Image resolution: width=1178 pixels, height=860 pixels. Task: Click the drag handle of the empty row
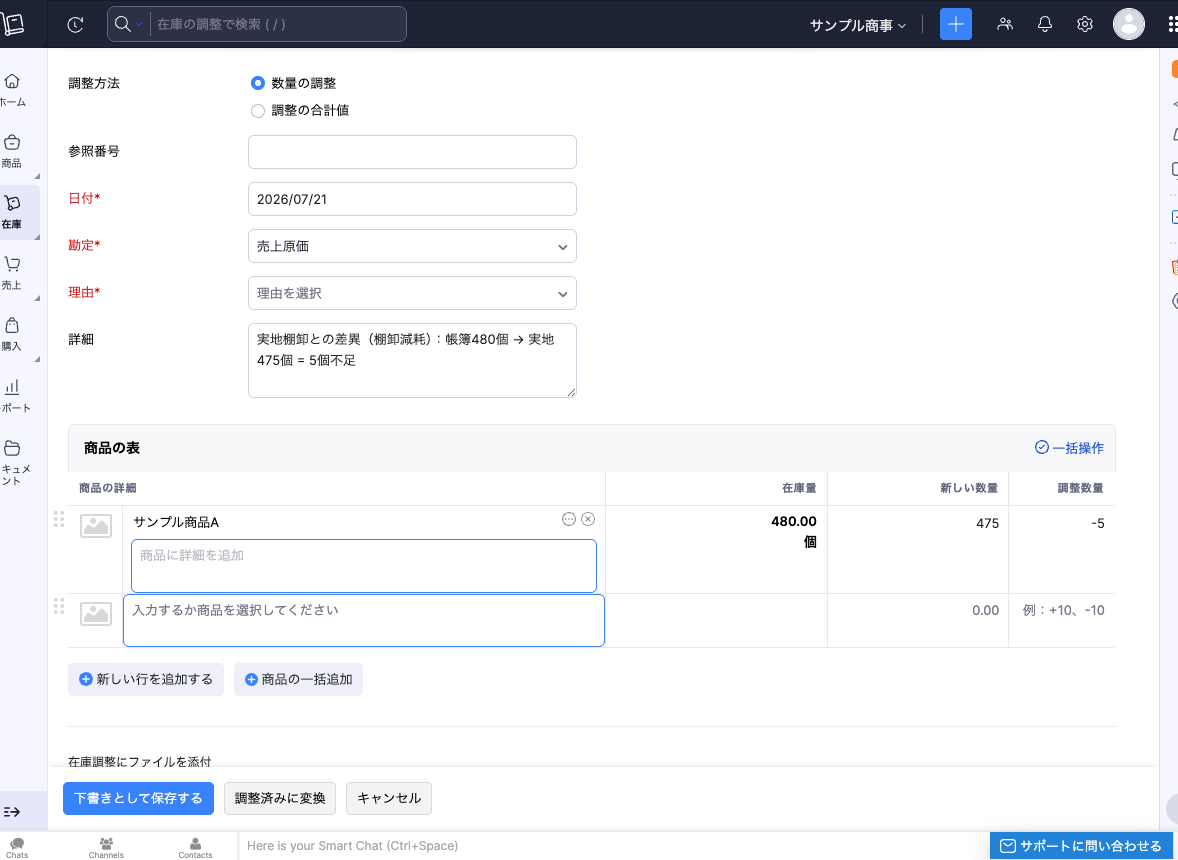pyautogui.click(x=59, y=606)
